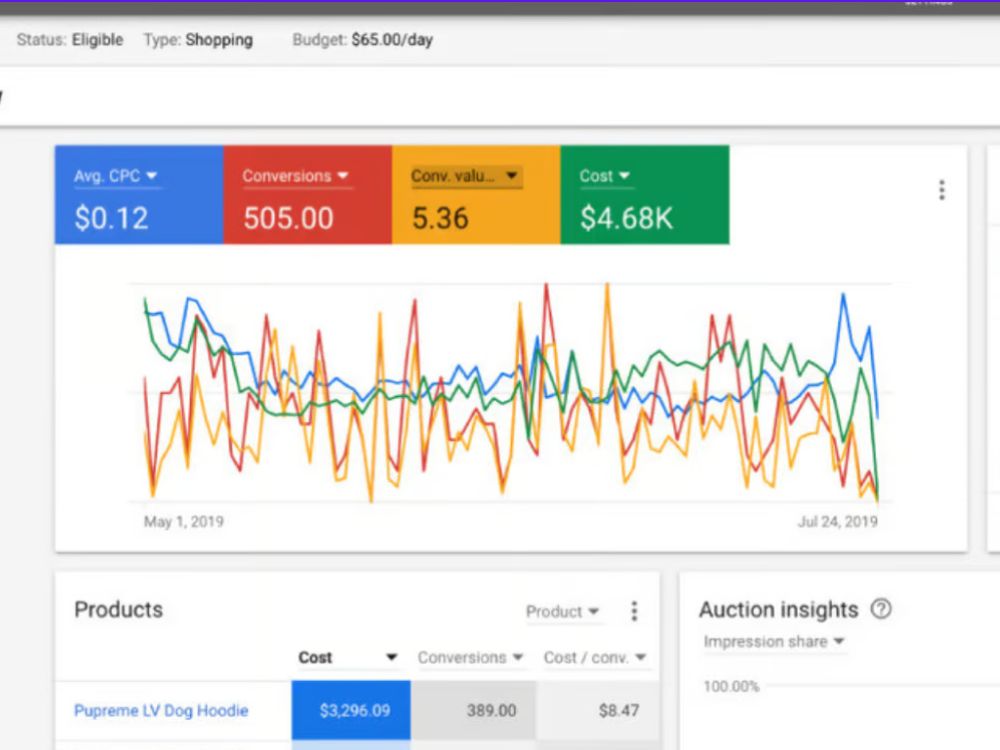Click the May 1, 2019 chart start date
Image resolution: width=1000 pixels, height=750 pixels.
184,522
